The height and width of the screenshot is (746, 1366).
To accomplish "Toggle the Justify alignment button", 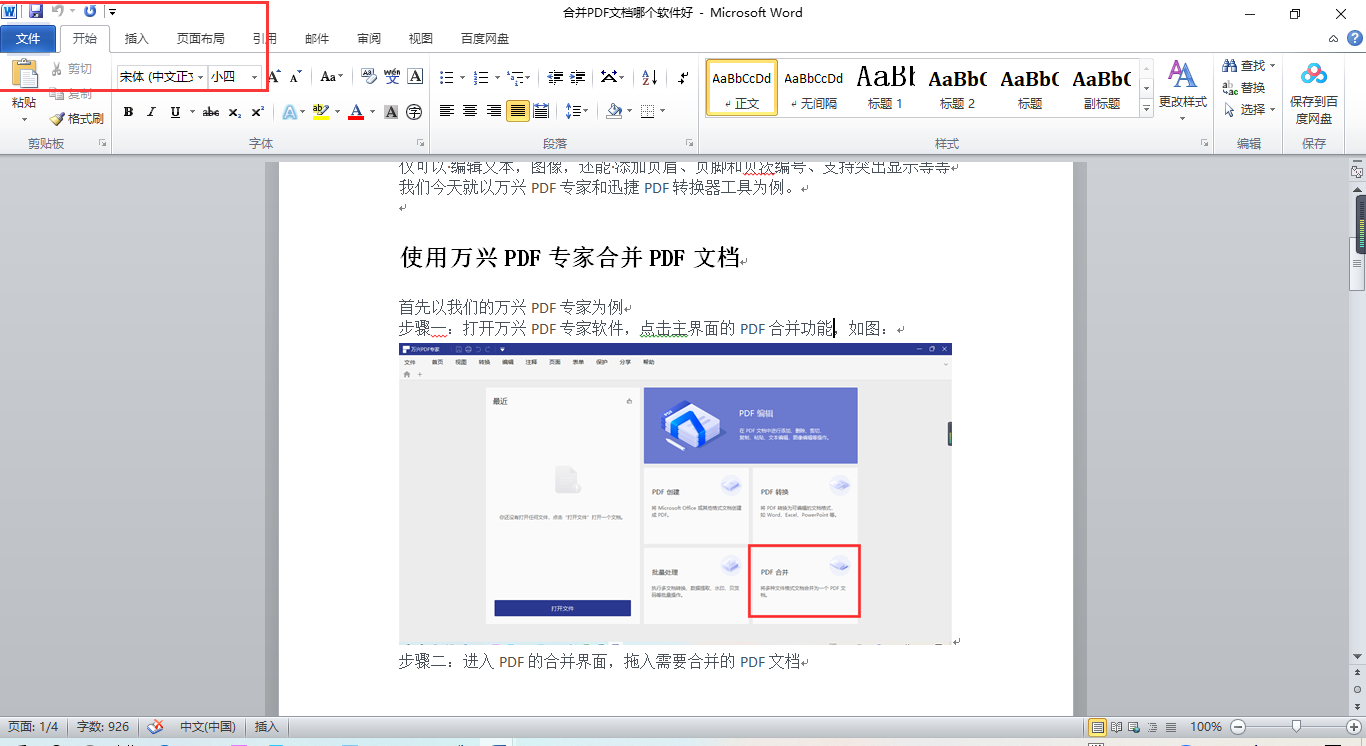I will pos(517,111).
